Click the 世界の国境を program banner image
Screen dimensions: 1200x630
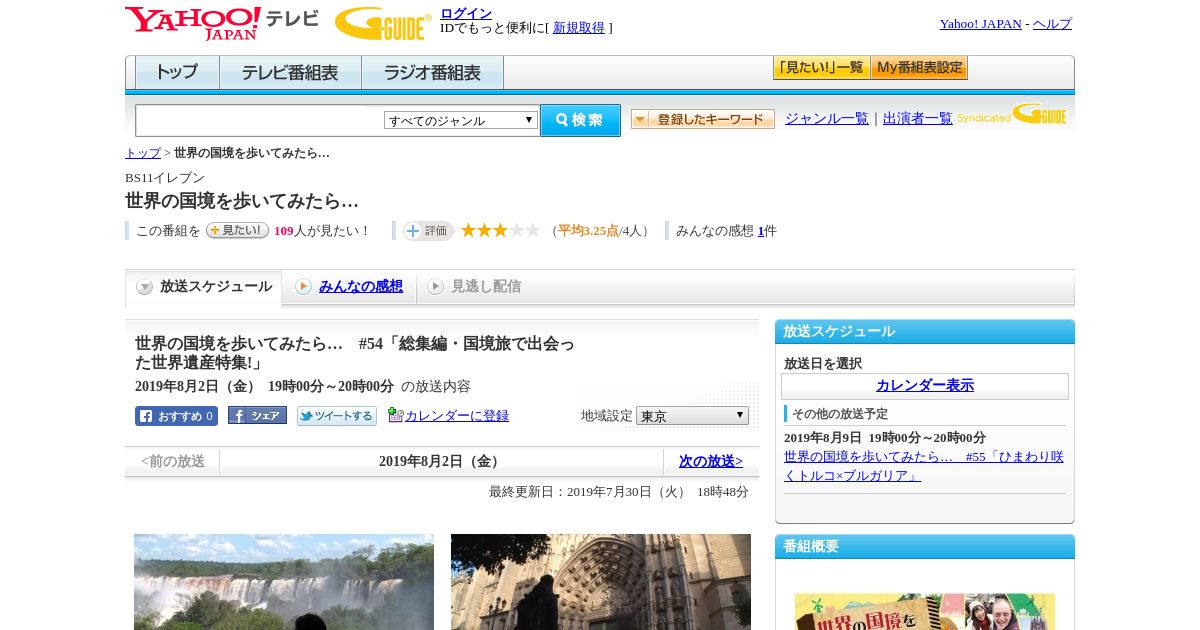coord(925,612)
